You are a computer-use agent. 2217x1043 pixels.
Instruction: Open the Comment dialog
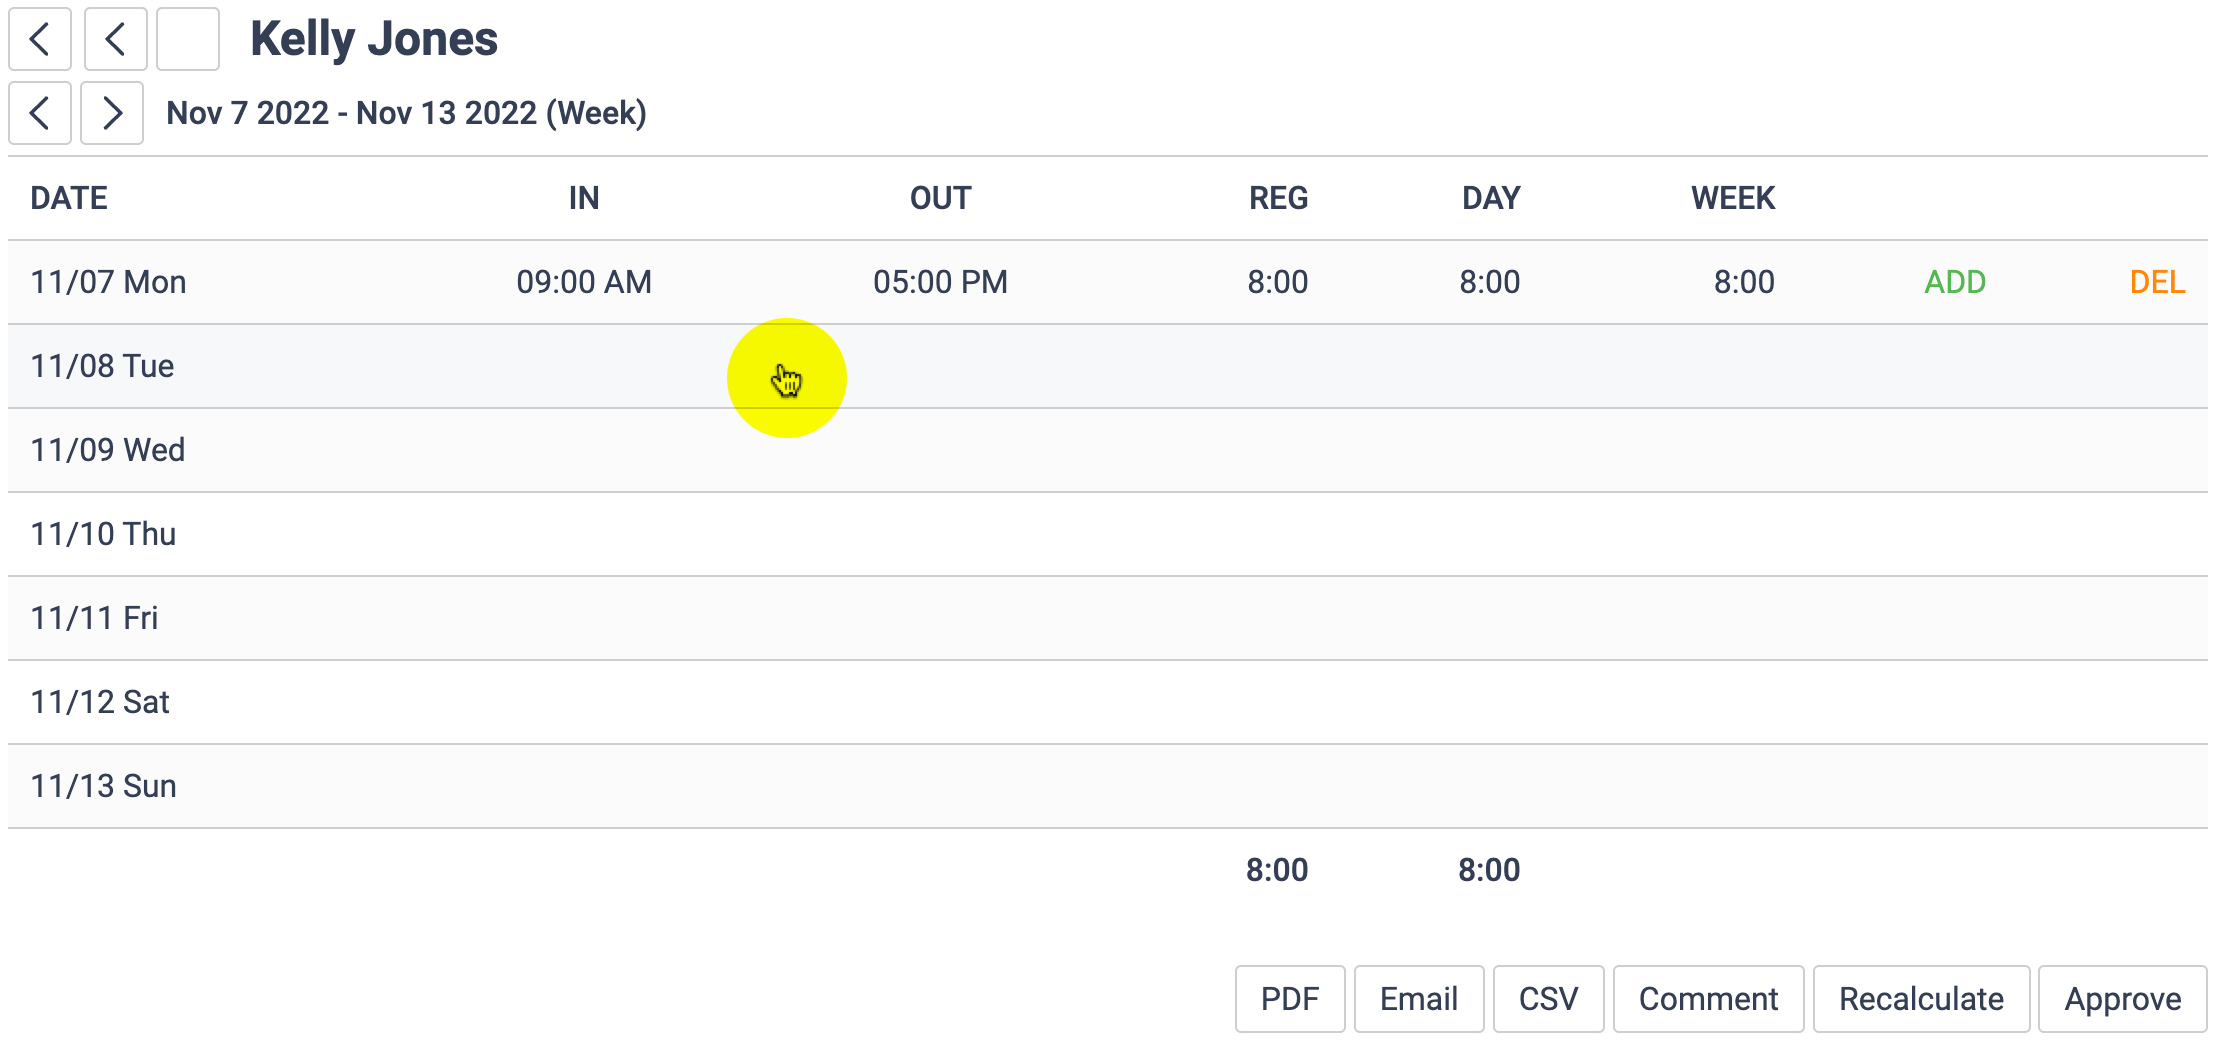tap(1708, 999)
